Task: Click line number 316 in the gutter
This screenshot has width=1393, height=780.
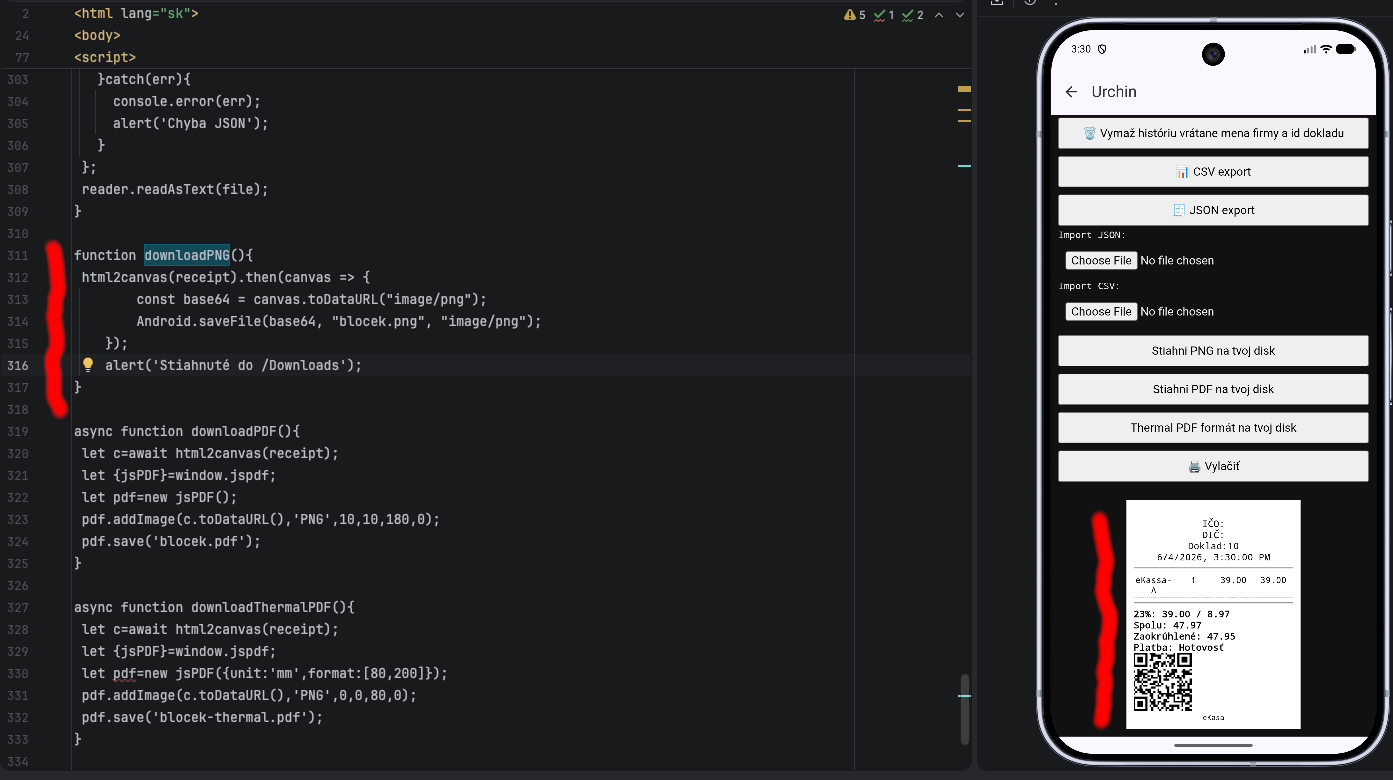Action: point(18,365)
